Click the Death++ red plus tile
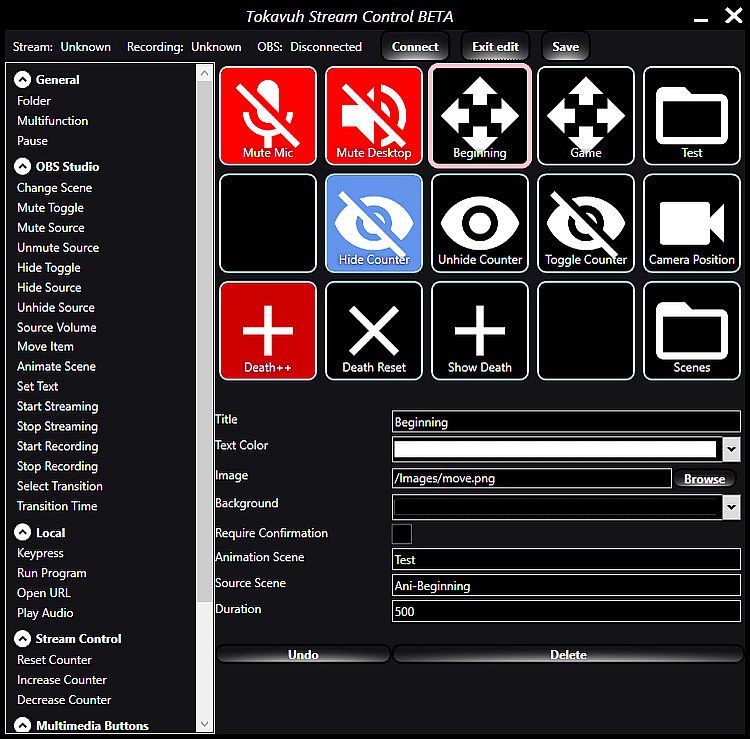Screen dimensions: 750x739 click(268, 330)
